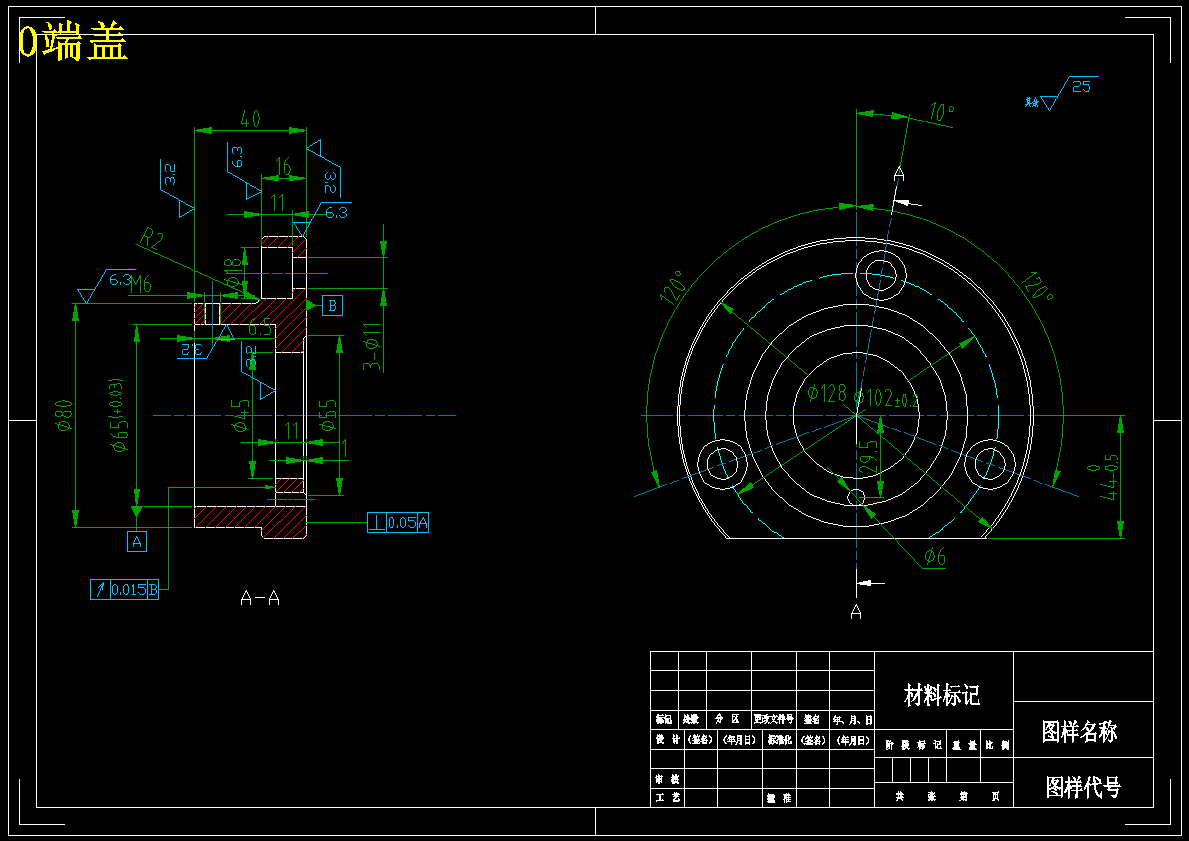Click the 审核 row label
Viewport: 1189px width, 841px height.
(667, 779)
